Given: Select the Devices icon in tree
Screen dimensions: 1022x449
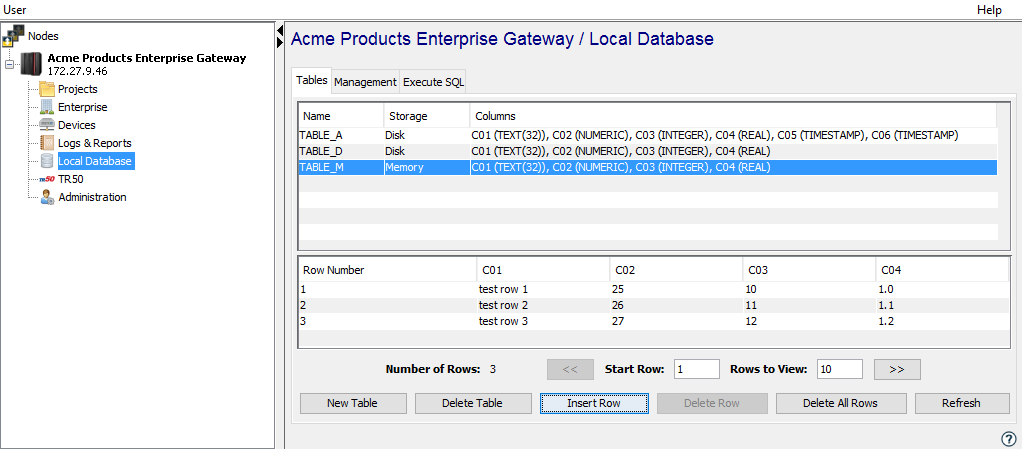Looking at the screenshot, I should click(47, 125).
